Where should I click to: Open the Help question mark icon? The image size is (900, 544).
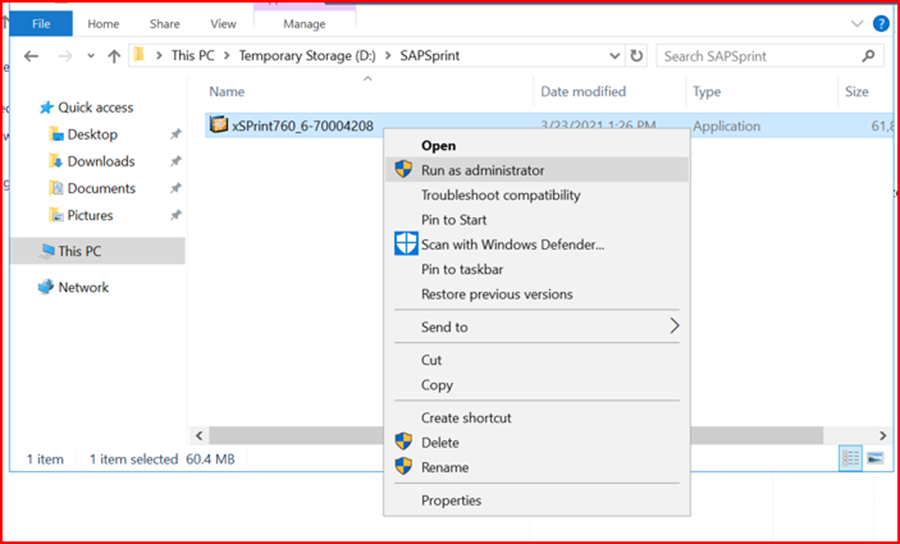880,24
